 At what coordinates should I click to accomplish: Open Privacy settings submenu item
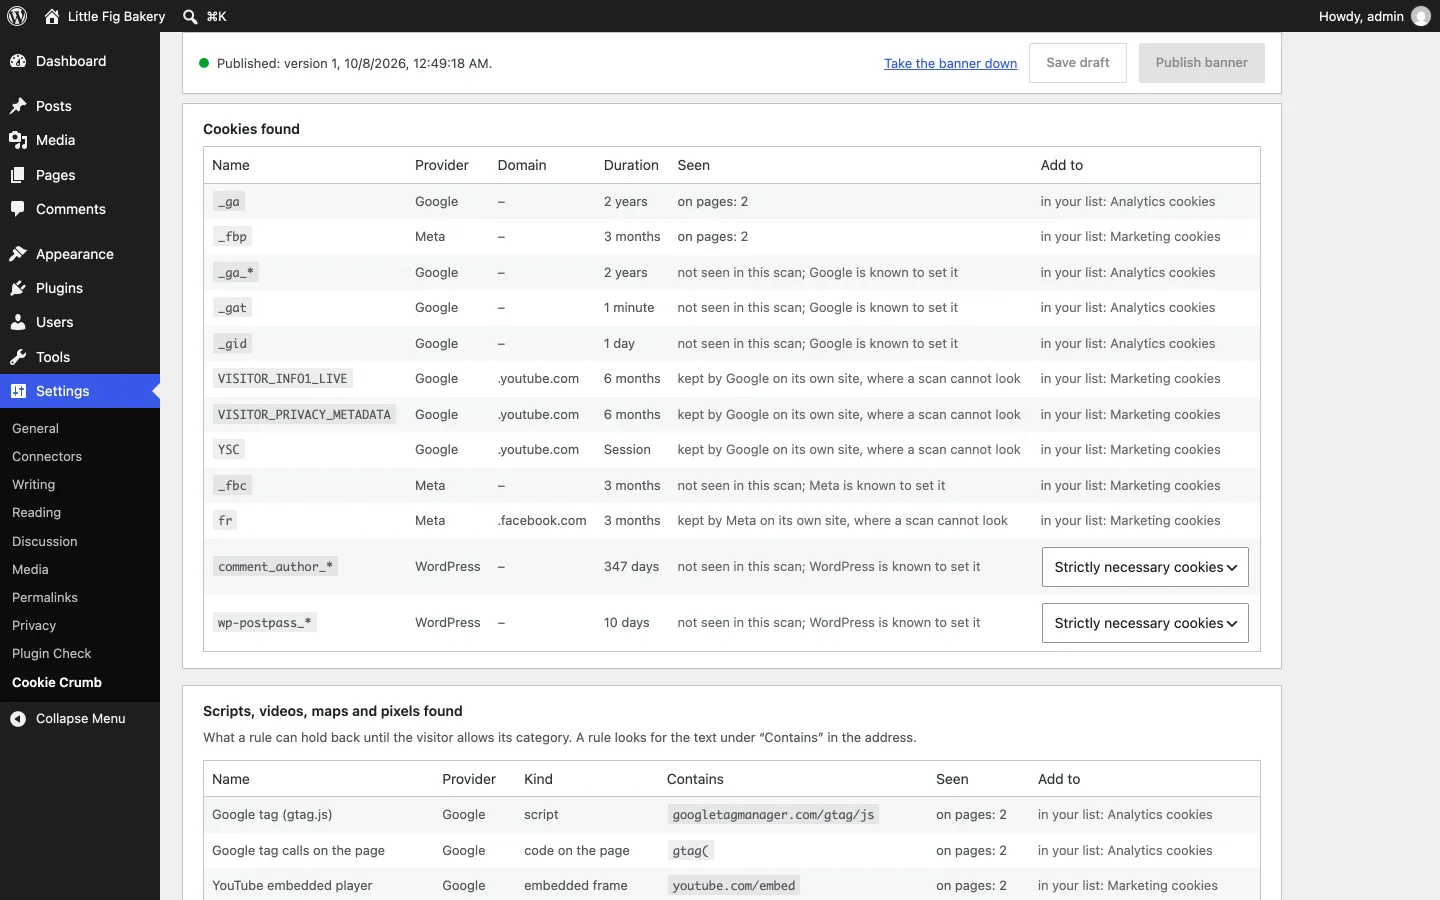coord(34,625)
